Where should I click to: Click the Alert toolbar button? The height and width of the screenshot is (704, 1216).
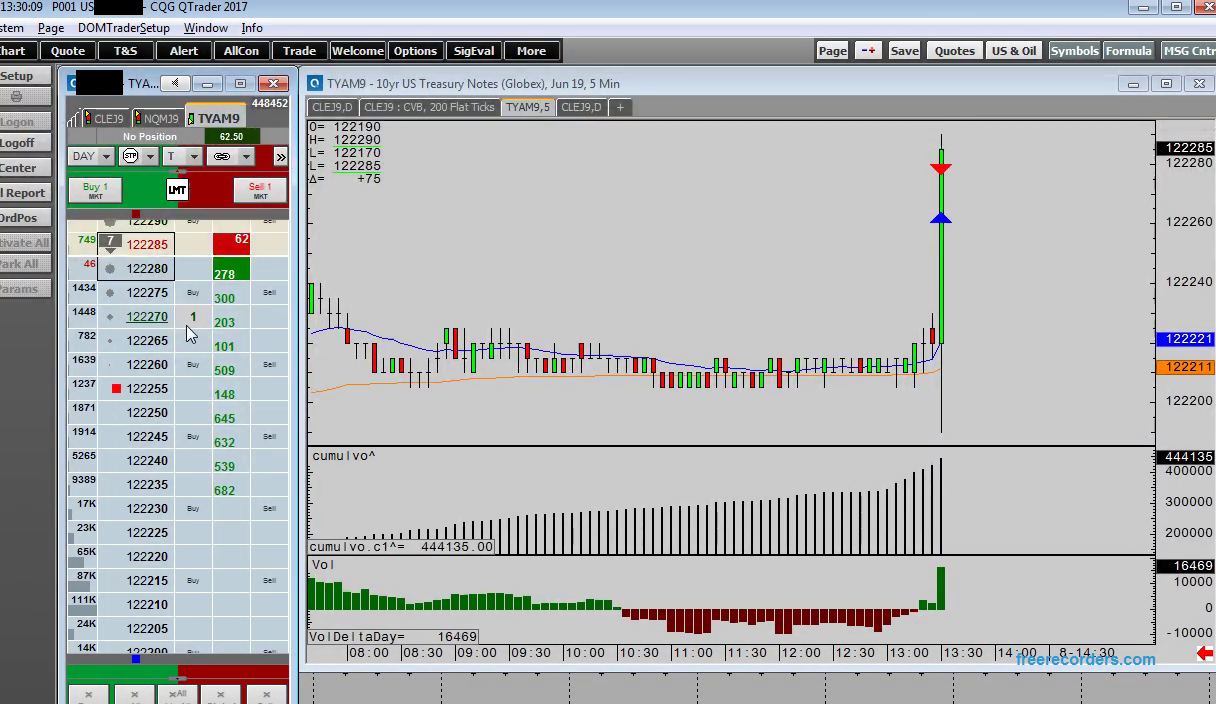(x=183, y=51)
